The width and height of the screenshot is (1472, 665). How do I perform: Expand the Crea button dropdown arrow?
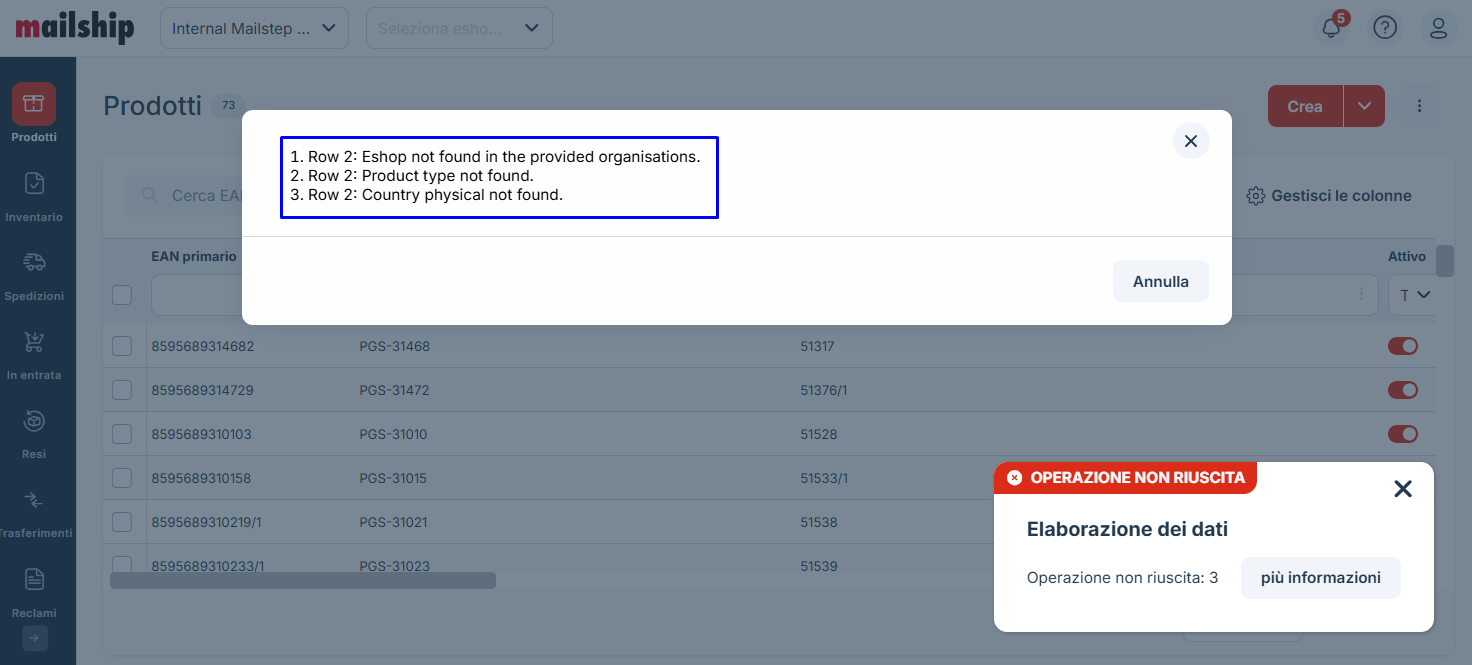1364,106
